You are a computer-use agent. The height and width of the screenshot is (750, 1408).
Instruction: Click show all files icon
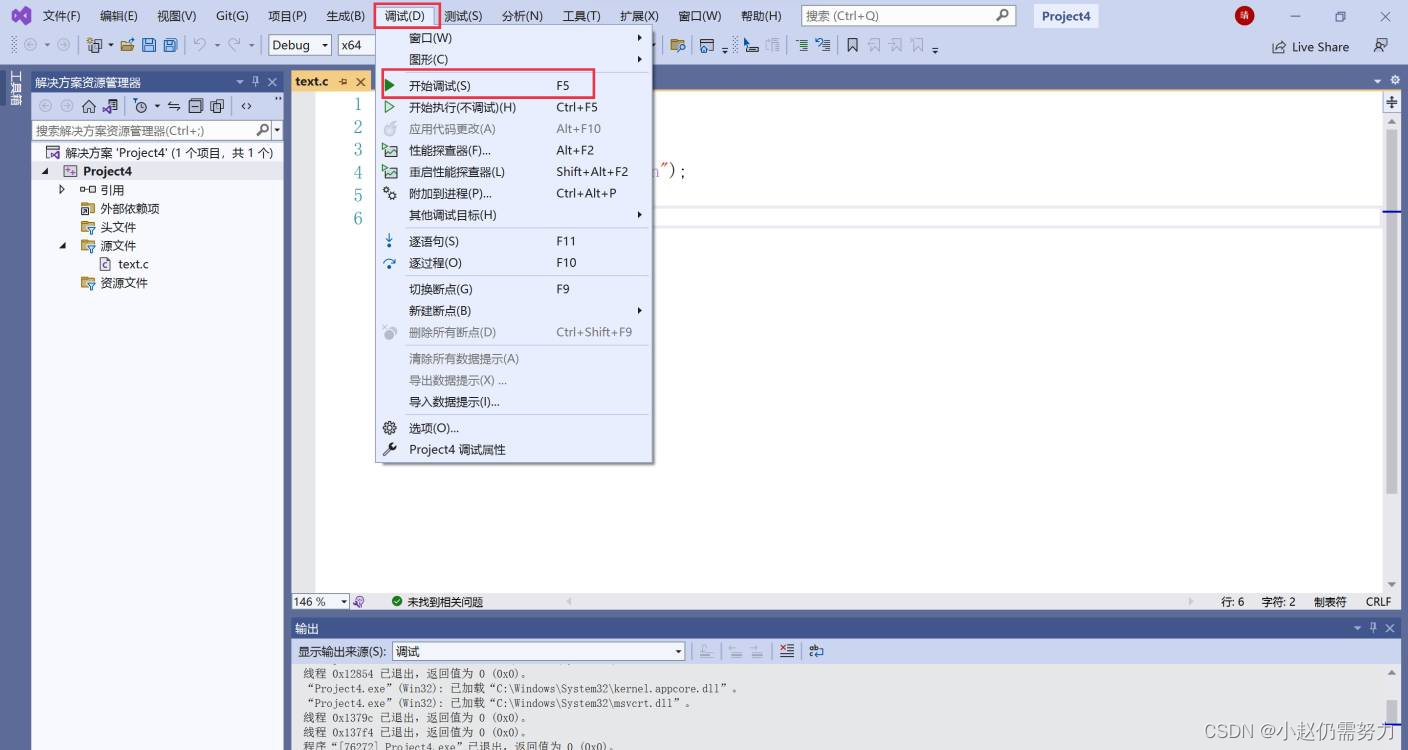pyautogui.click(x=216, y=106)
